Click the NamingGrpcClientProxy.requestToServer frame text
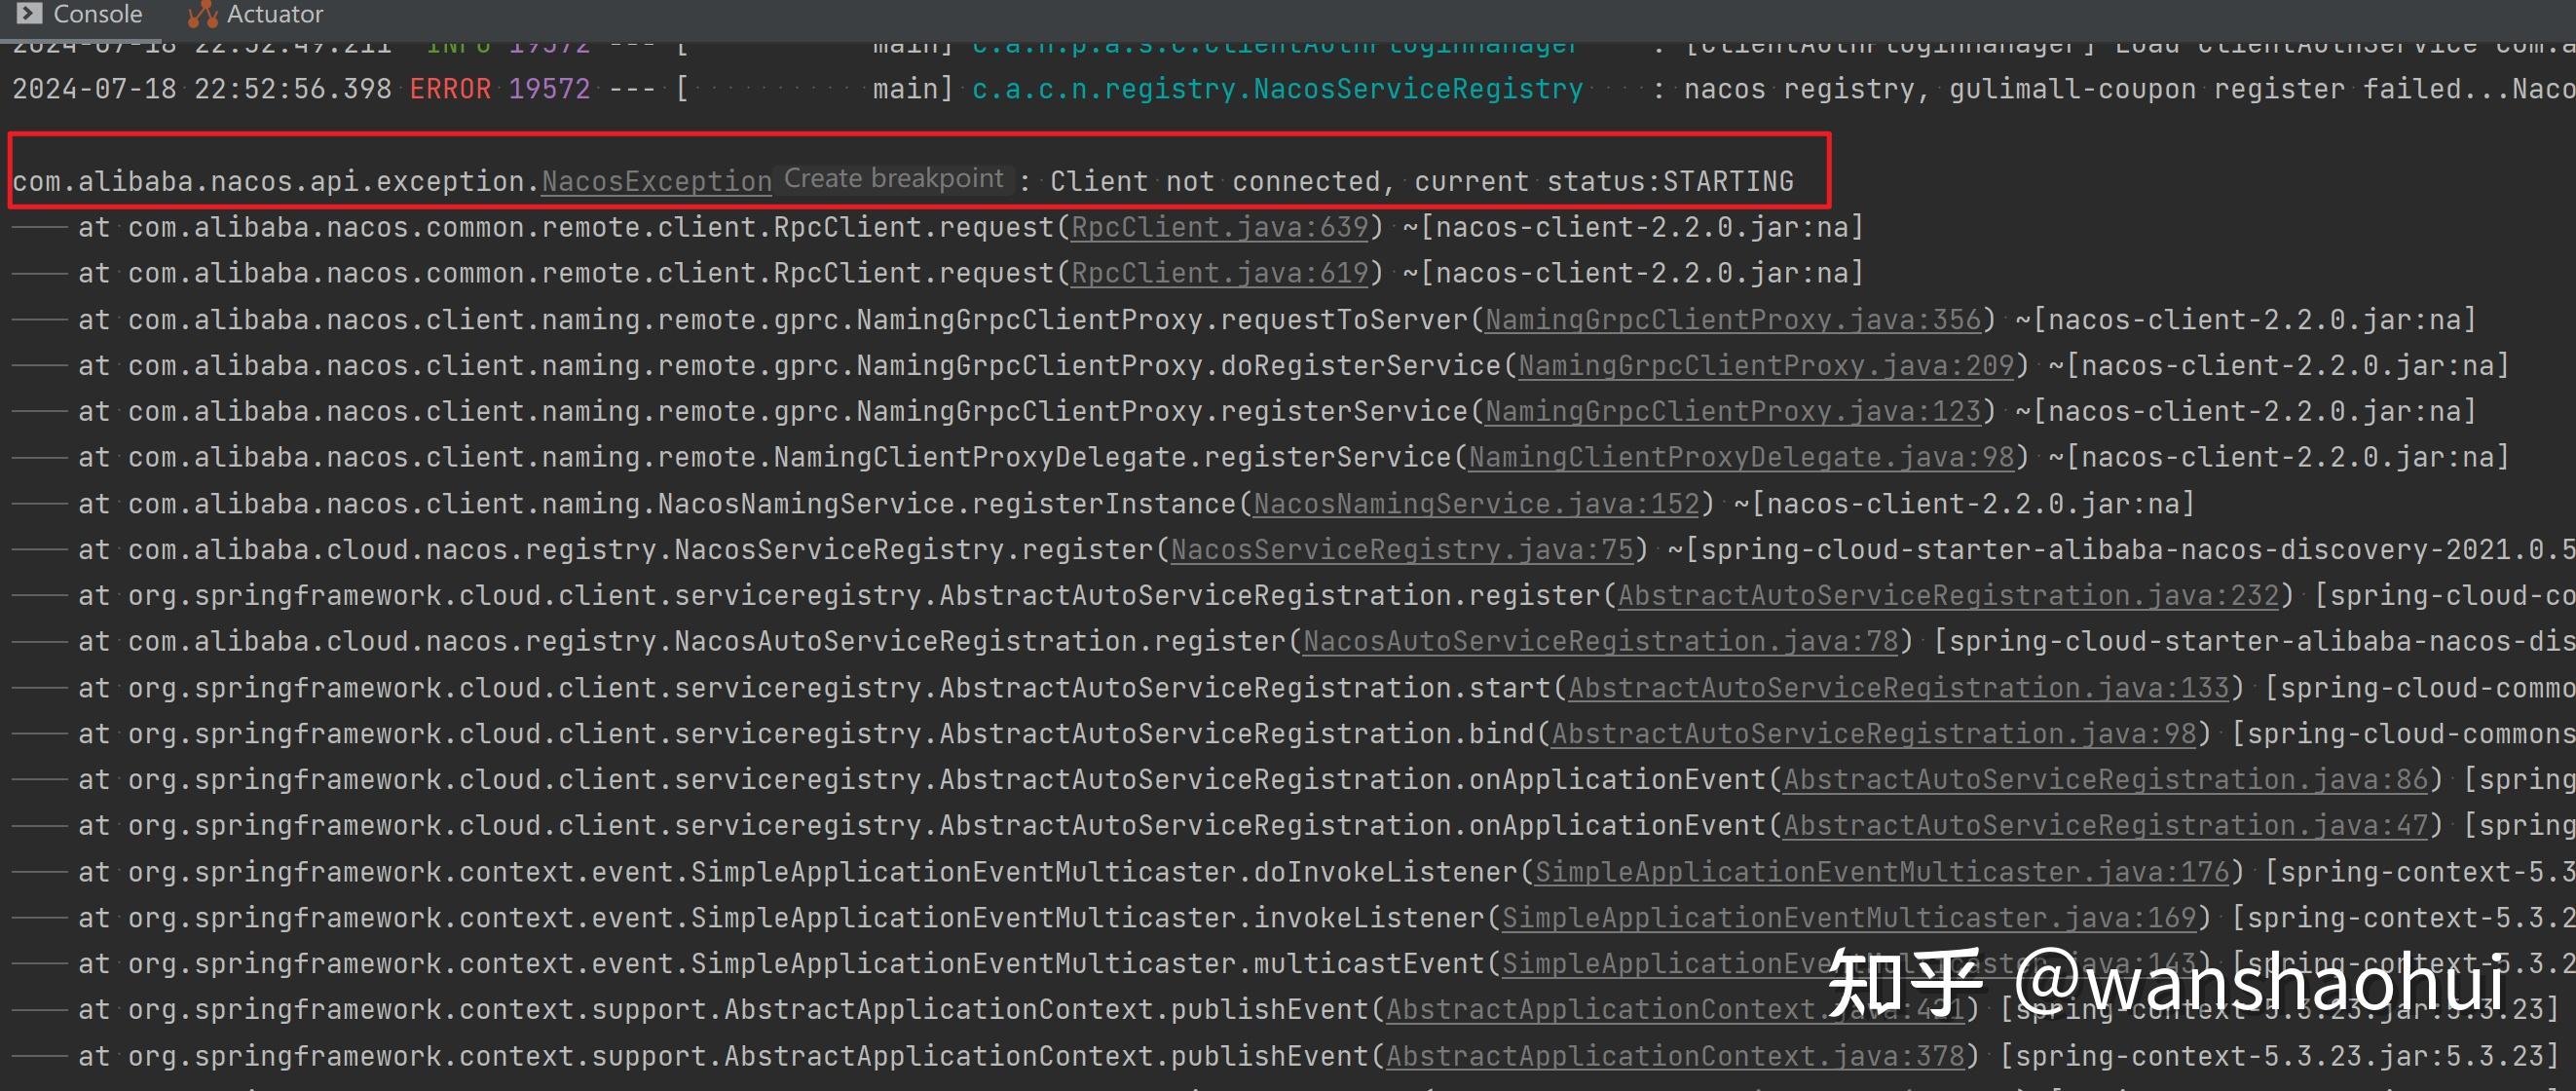 pos(1162,319)
